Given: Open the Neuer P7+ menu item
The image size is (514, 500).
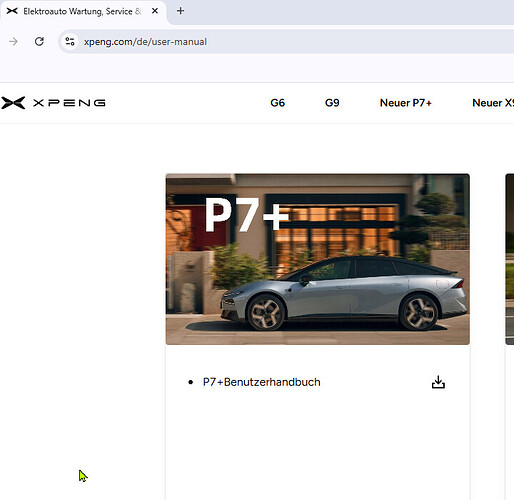Looking at the screenshot, I should click(406, 103).
